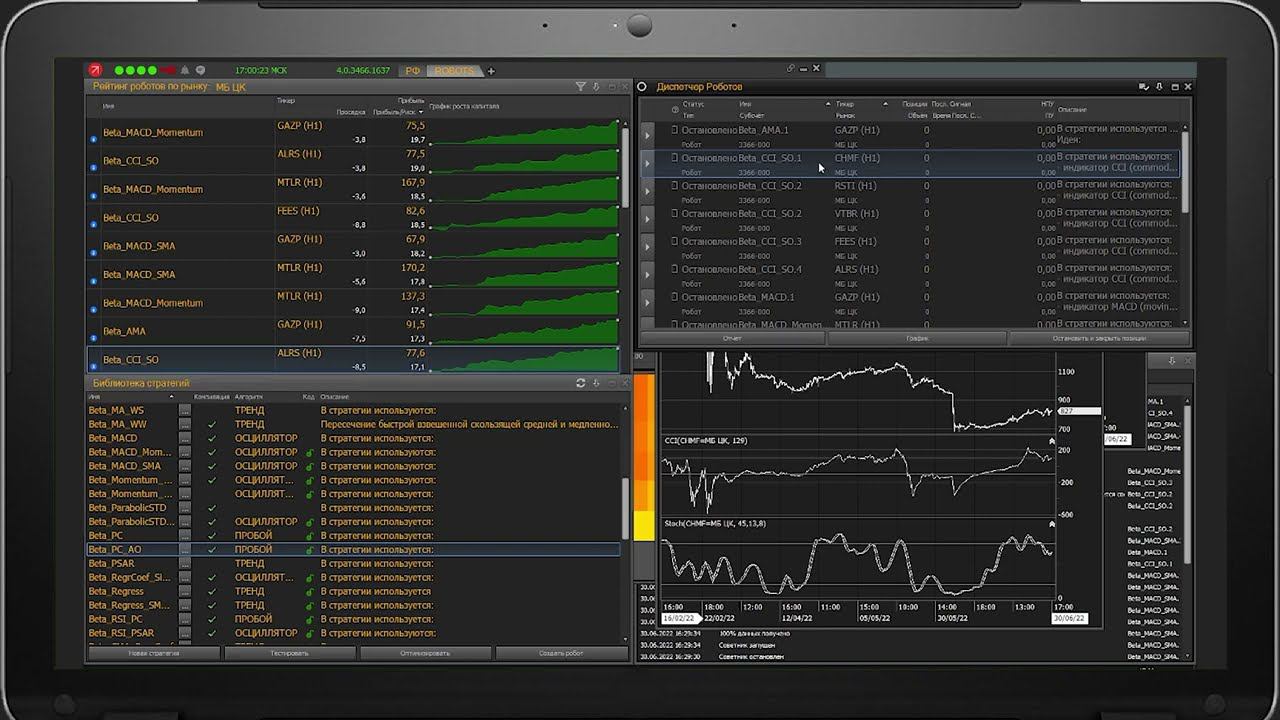Click status icon of Beta_MACD.1 robot
1280x720 pixels.
click(x=675, y=297)
